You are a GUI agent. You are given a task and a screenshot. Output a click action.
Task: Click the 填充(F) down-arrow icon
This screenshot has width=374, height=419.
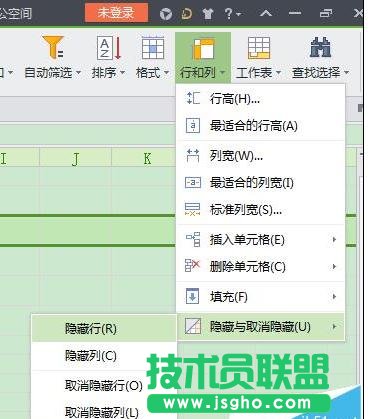(x=192, y=296)
